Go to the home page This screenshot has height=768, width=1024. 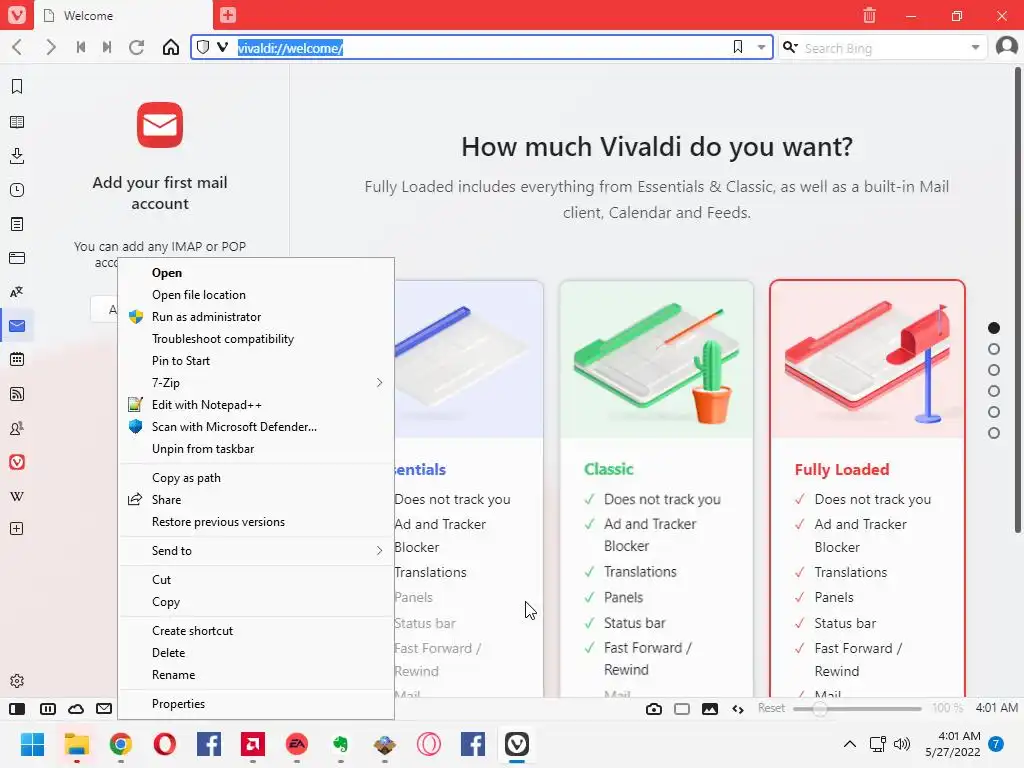(171, 47)
